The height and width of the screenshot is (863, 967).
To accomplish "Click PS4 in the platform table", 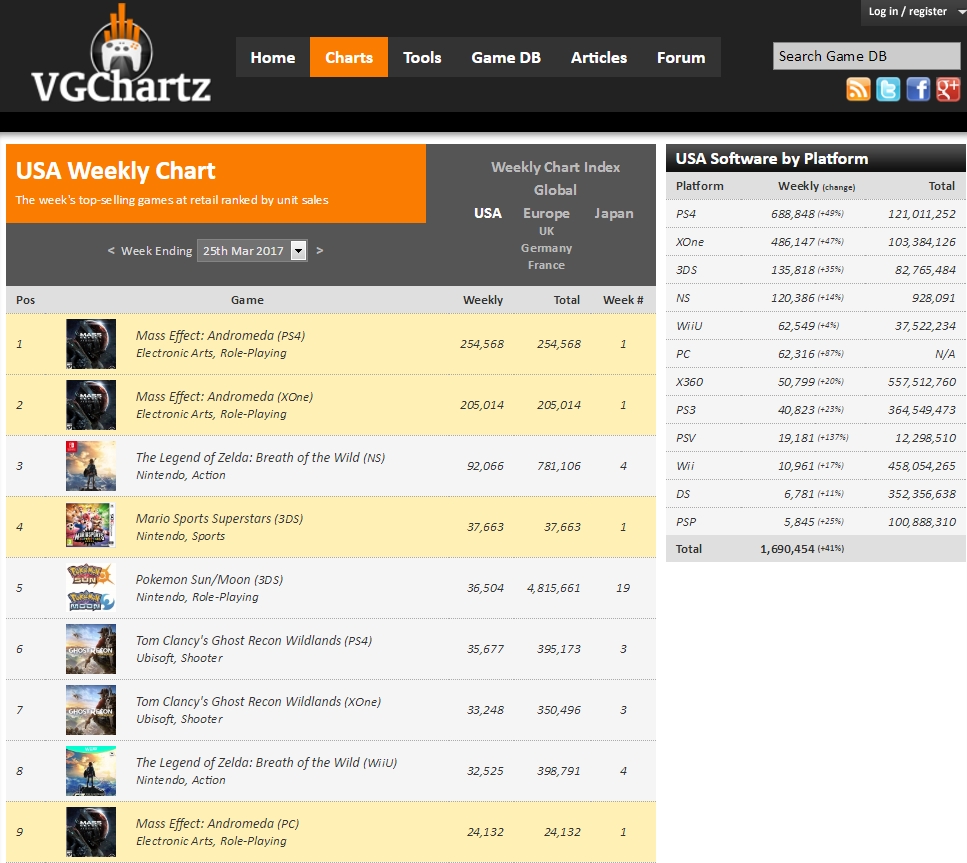I will pyautogui.click(x=686, y=214).
